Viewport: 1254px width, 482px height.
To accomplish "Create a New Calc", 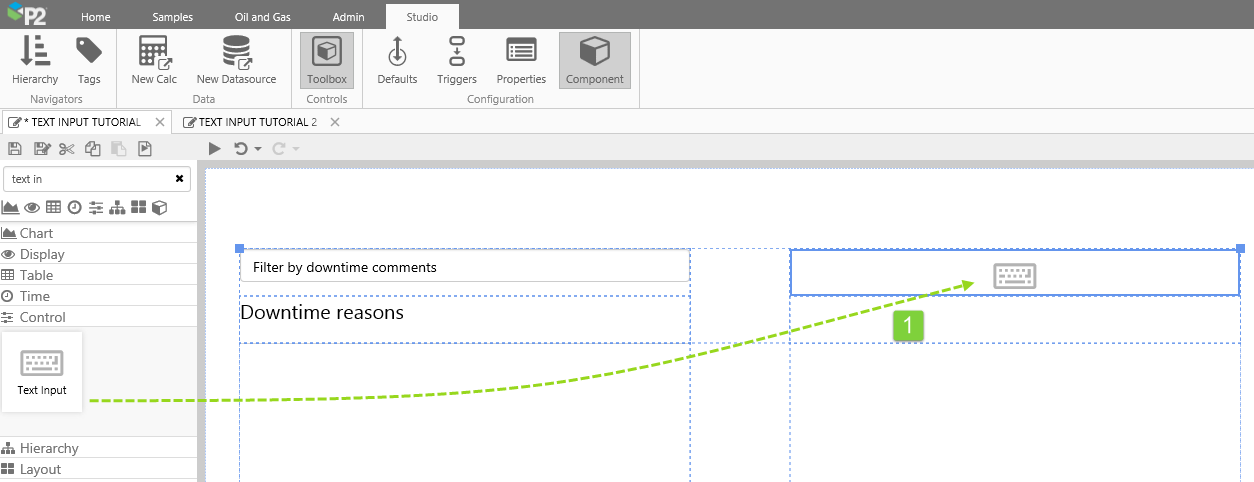I will pos(154,60).
